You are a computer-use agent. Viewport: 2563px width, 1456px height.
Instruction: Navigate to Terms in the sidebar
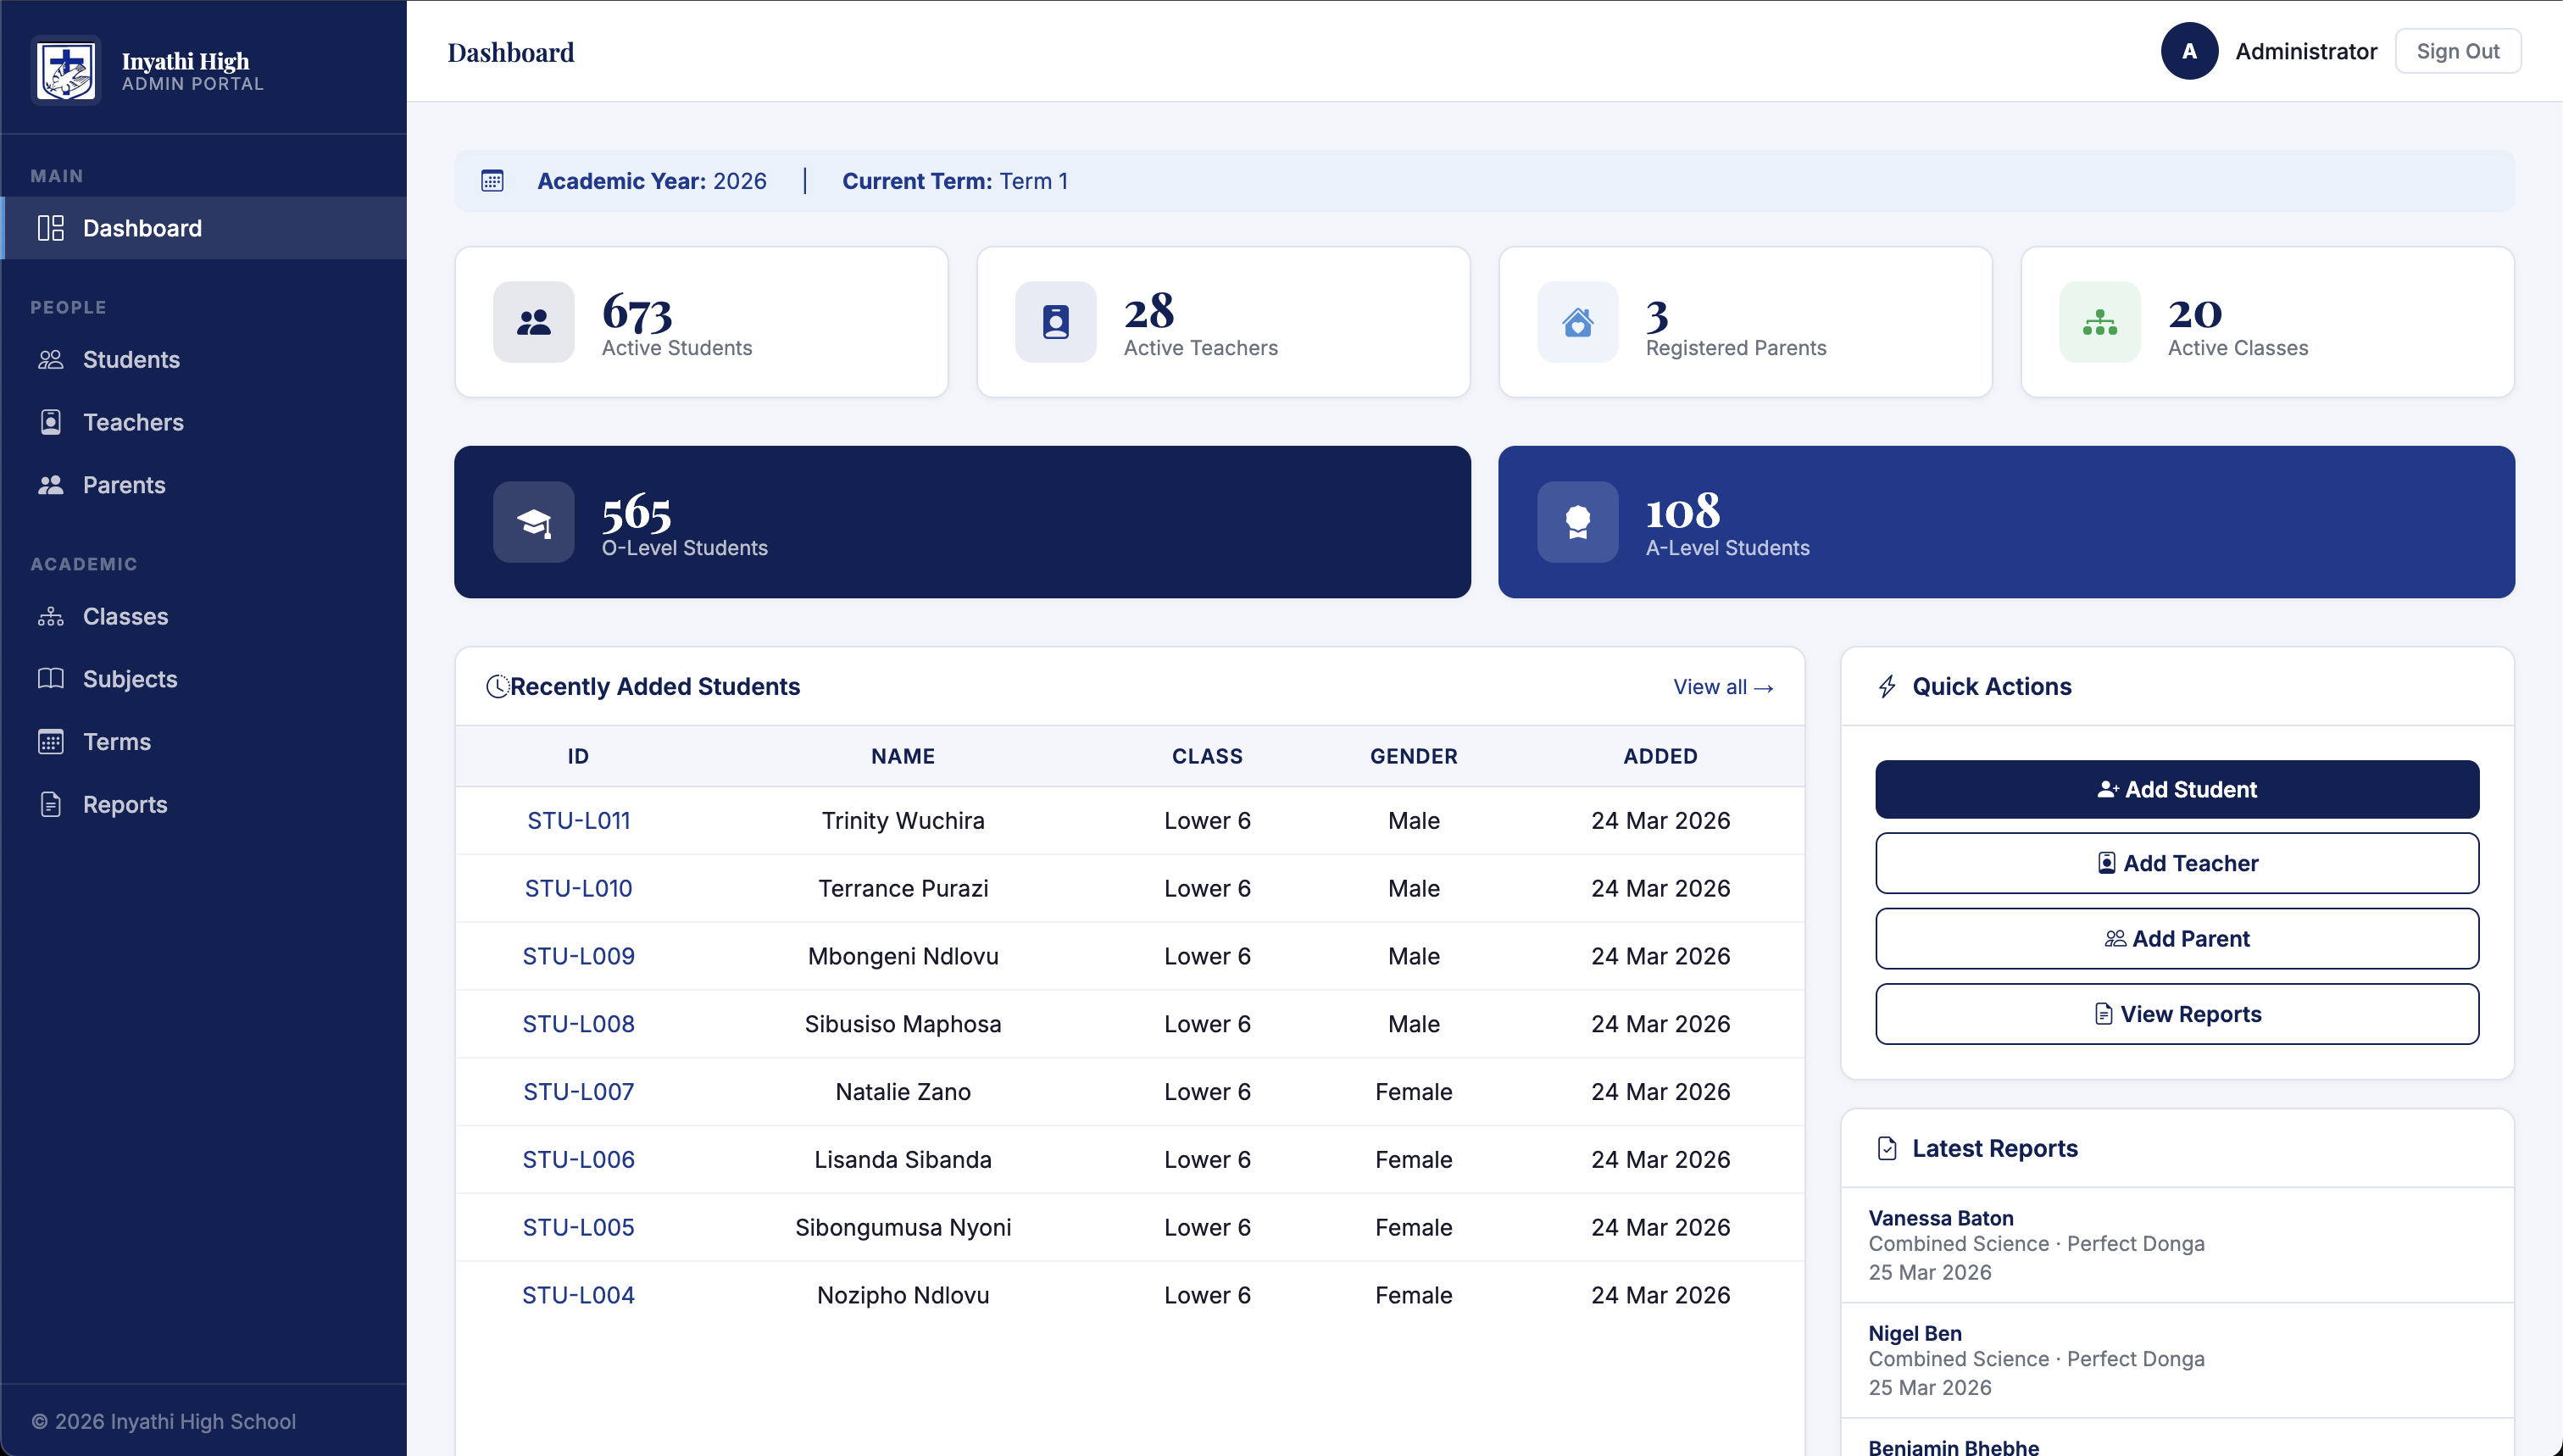coord(117,742)
